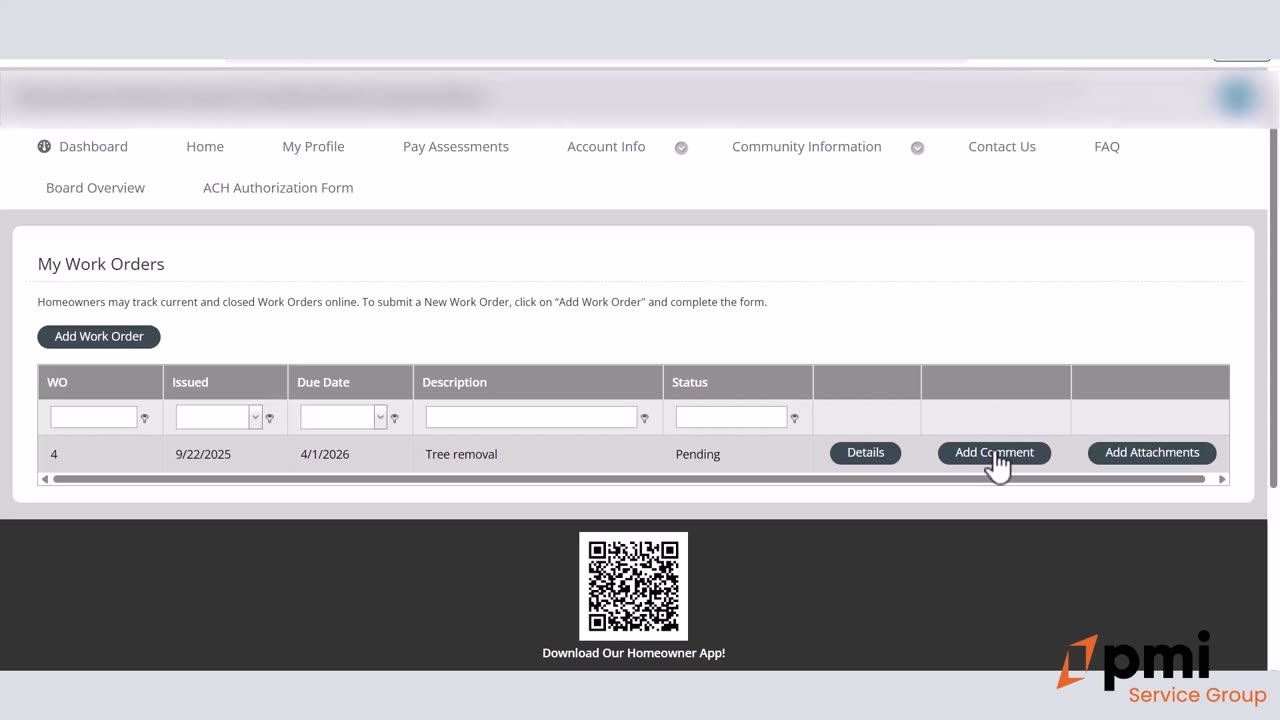Open the ACH Authorization Form

coord(278,187)
